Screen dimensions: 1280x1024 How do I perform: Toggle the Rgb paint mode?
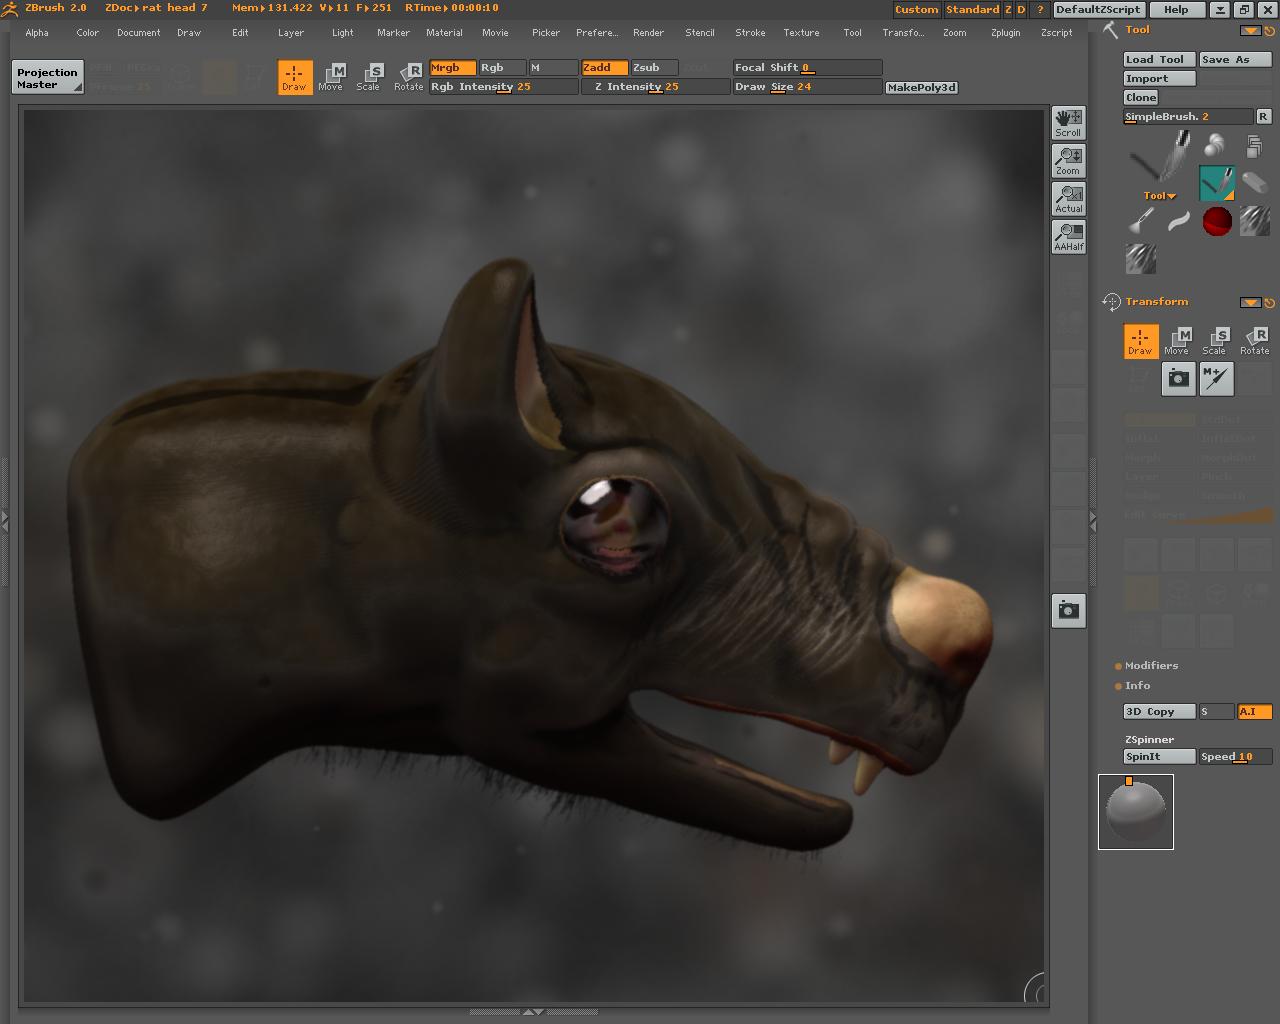503,68
